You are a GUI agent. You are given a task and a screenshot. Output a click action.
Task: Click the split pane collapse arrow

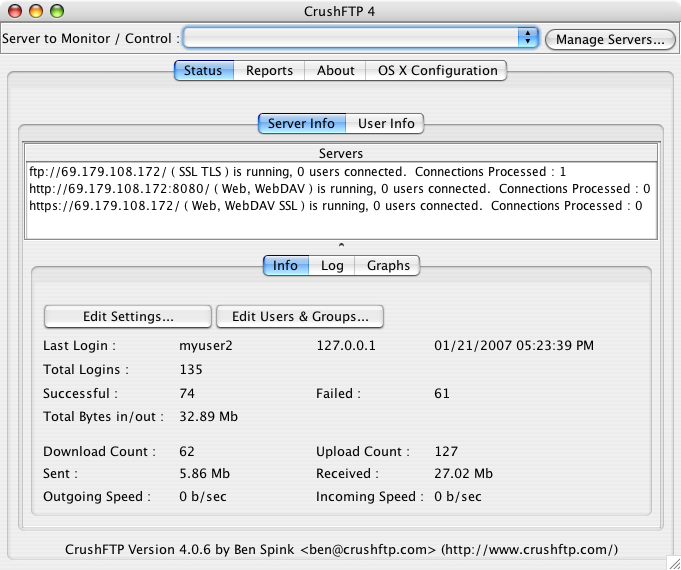coord(341,245)
